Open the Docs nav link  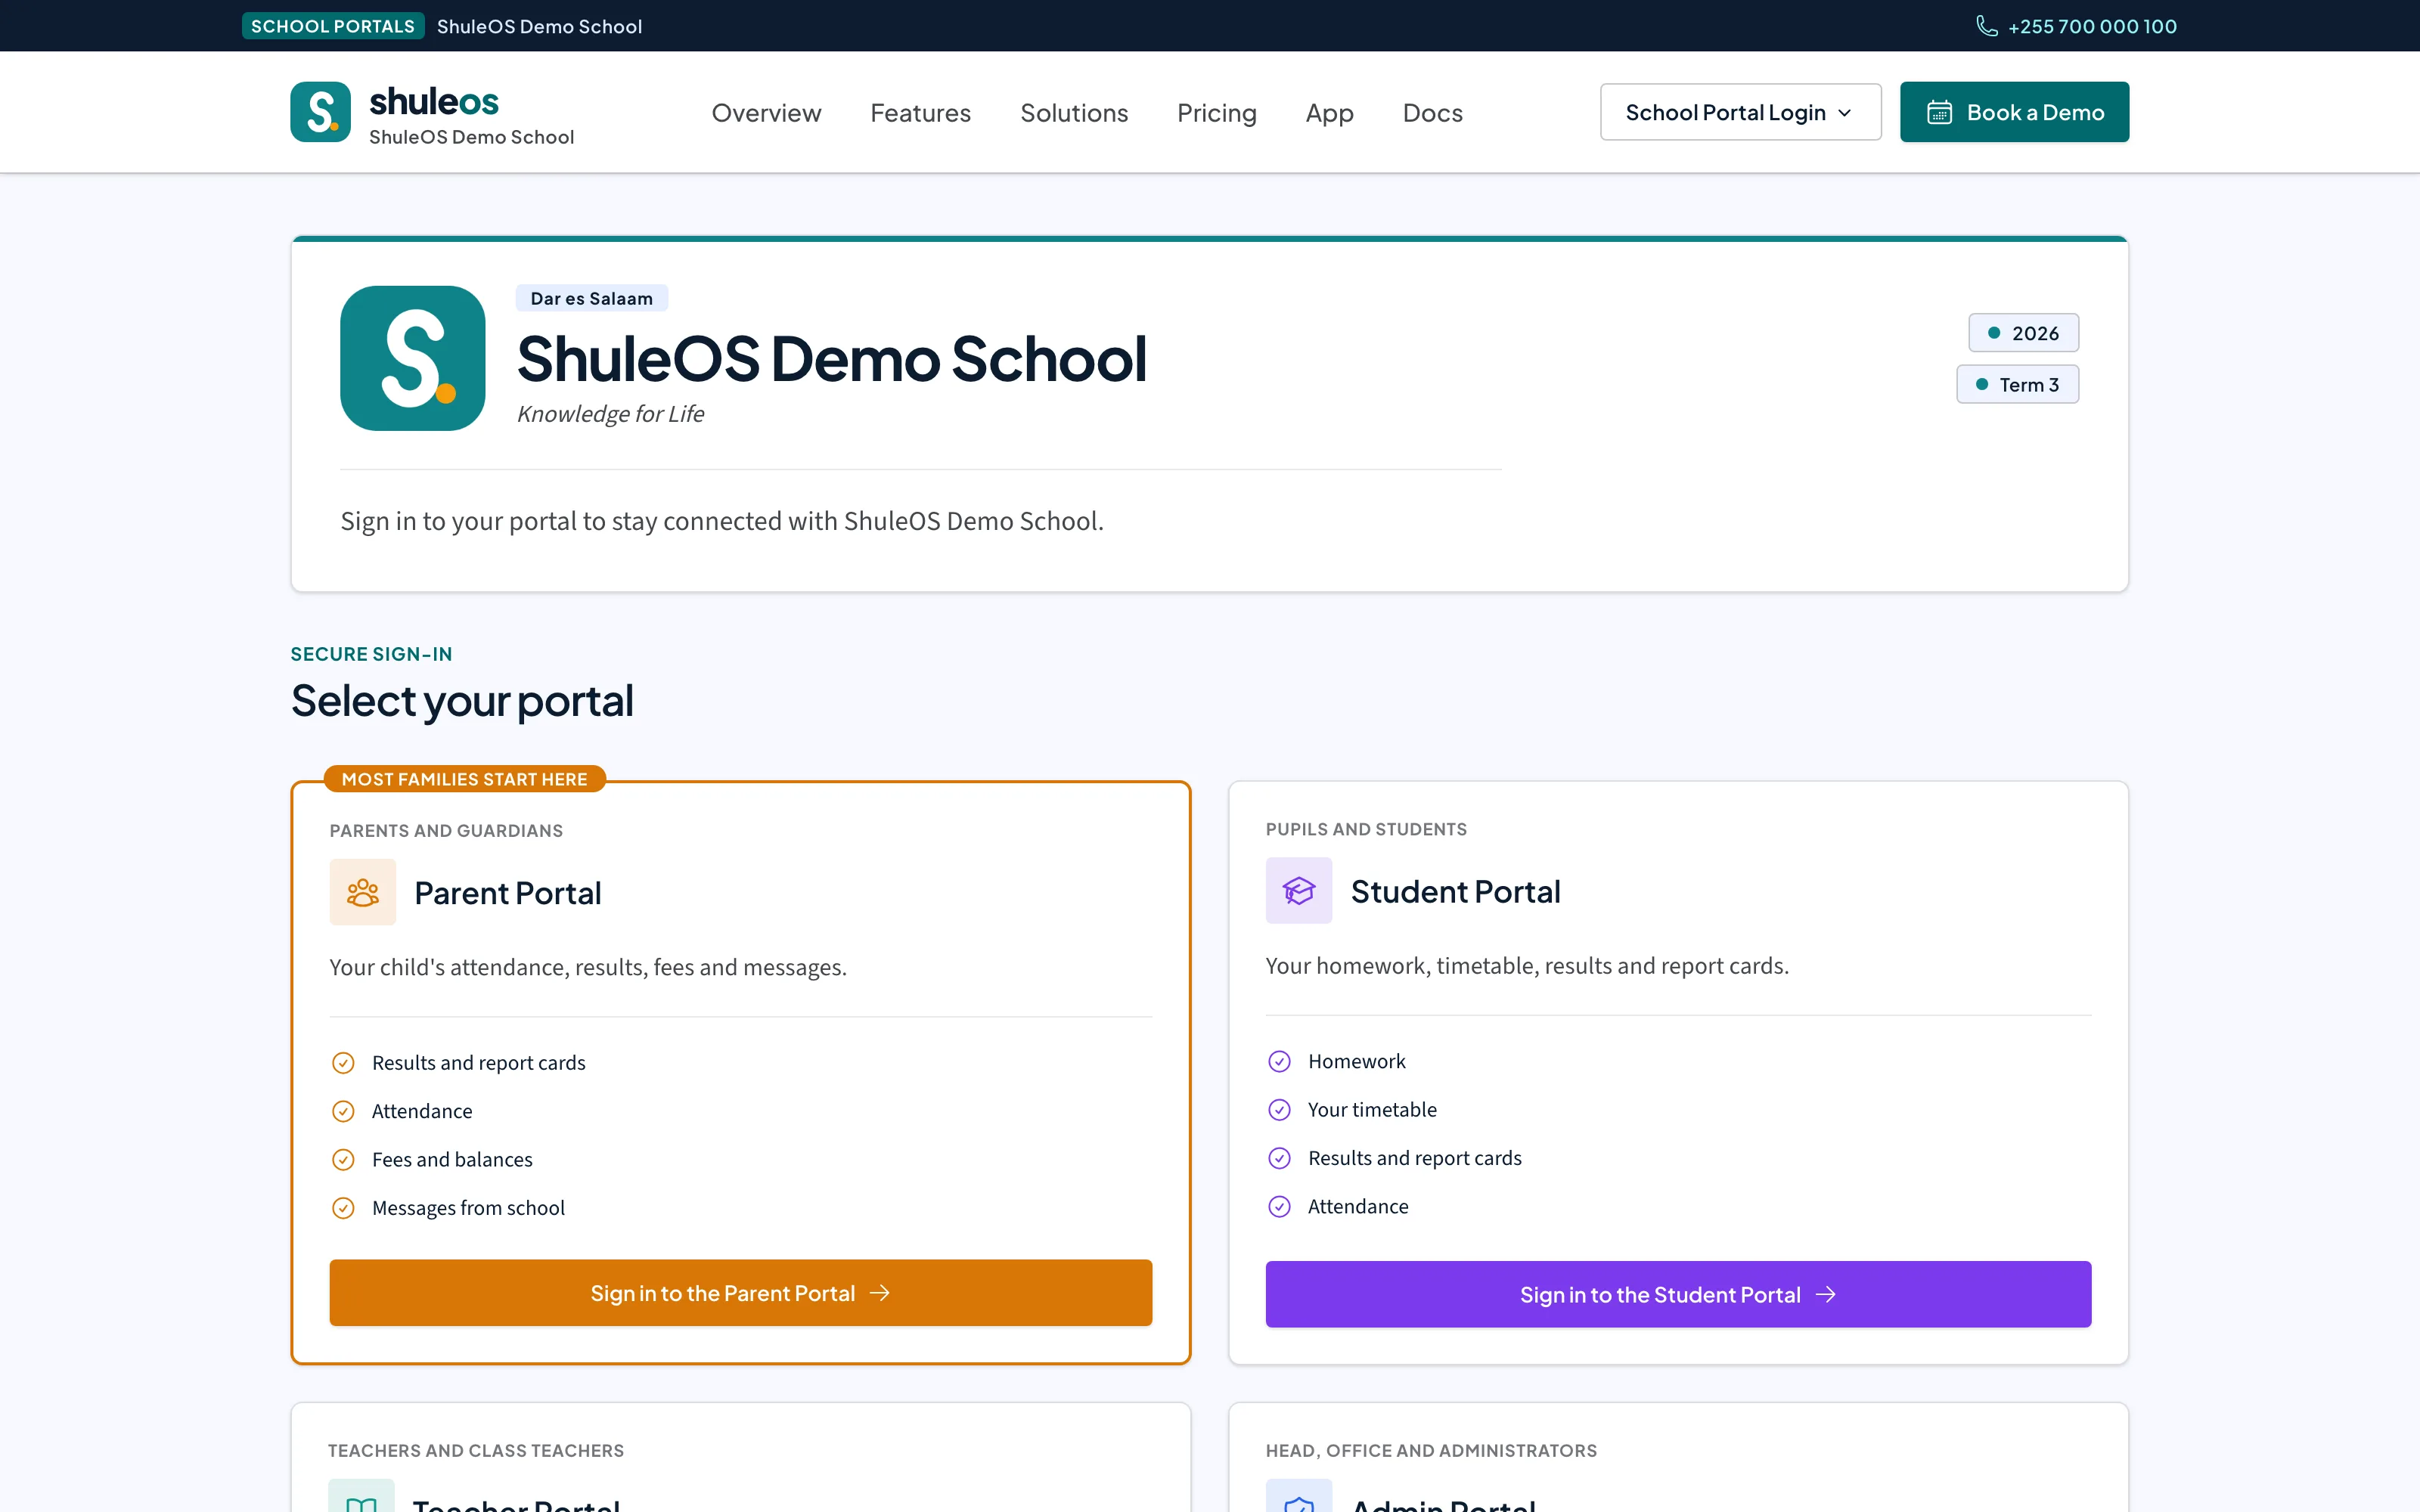(x=1432, y=113)
